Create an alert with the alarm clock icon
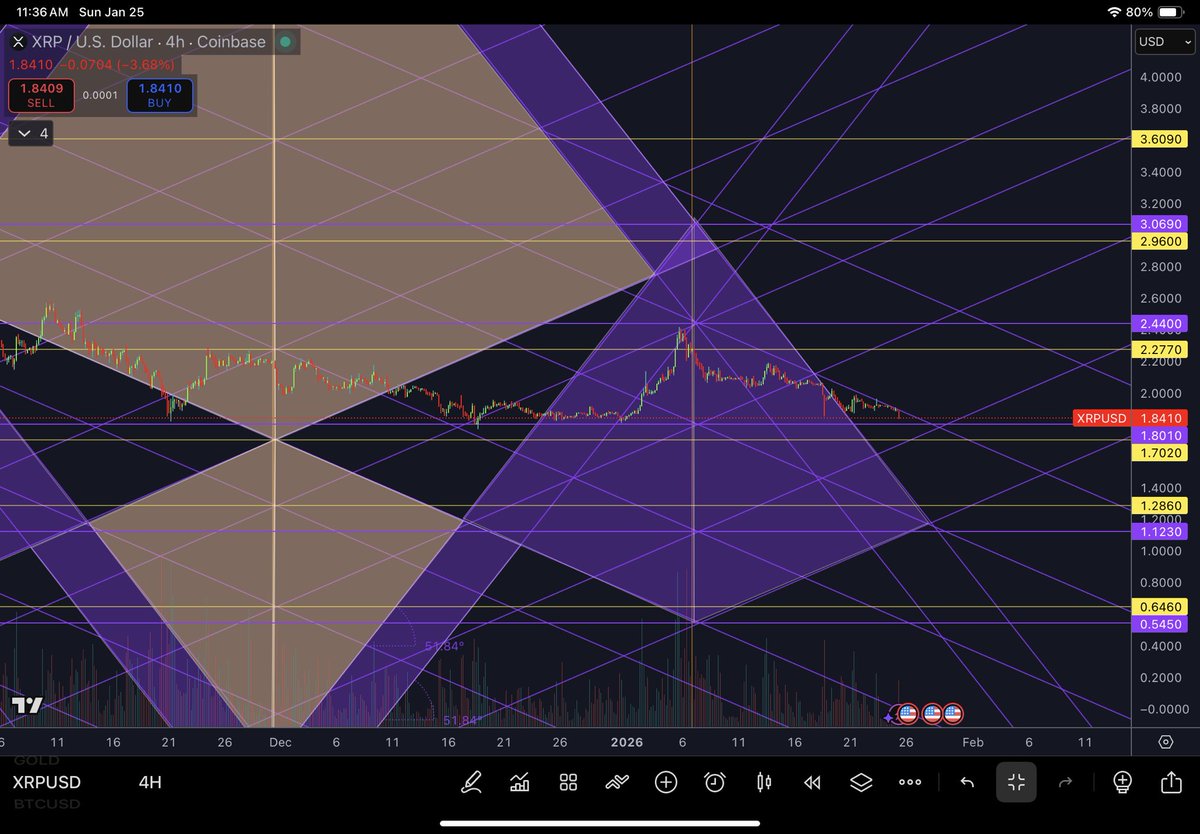1200x834 pixels. coord(715,782)
